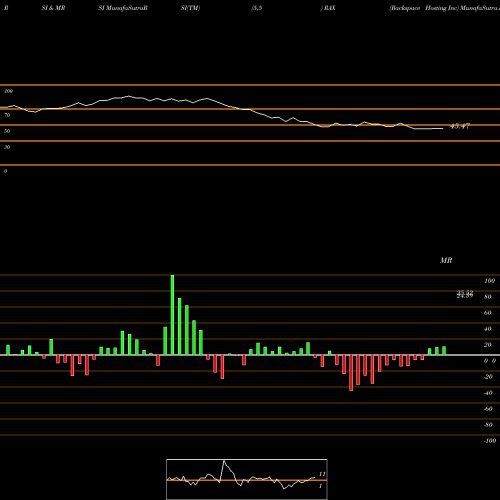The image size is (500, 500).
Task: Click the '(5,5' parameter text in the header
Action: (x=257, y=8)
